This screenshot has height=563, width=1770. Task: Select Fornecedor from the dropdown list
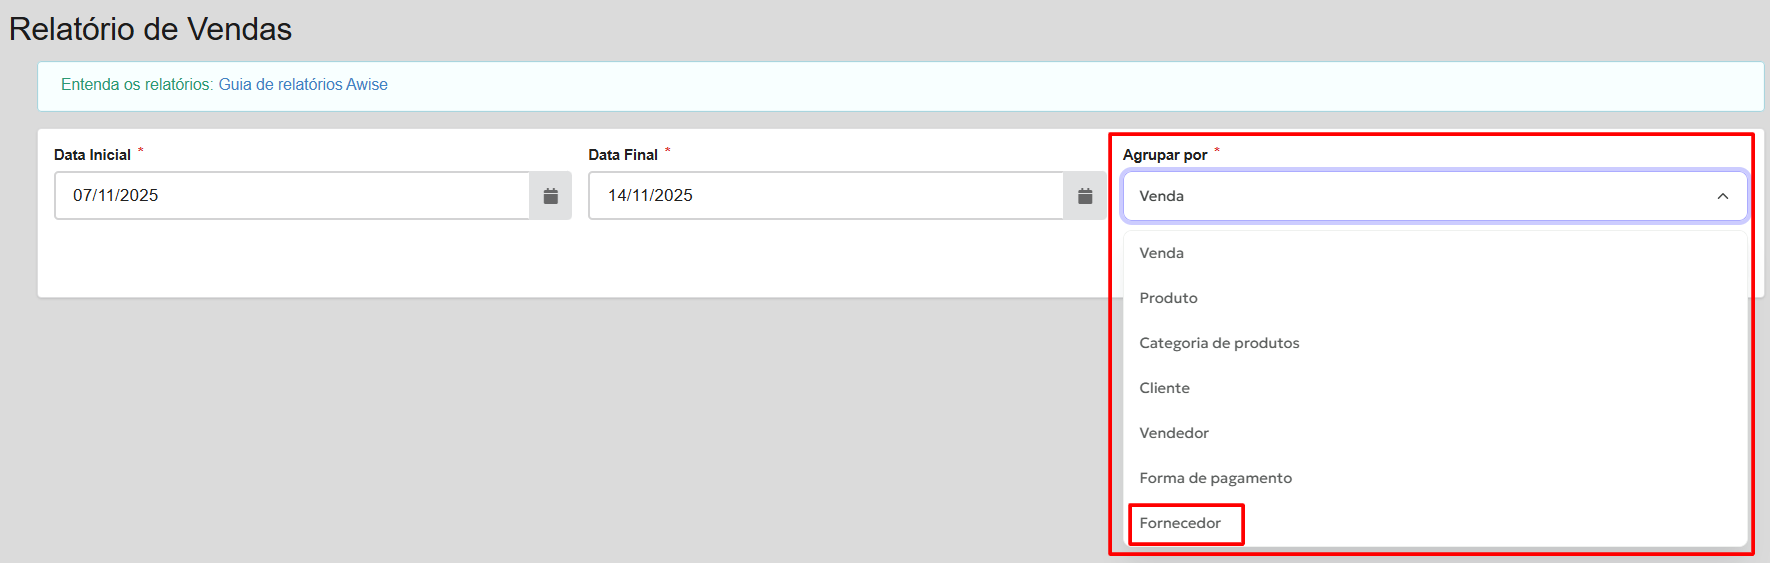[x=1180, y=523]
